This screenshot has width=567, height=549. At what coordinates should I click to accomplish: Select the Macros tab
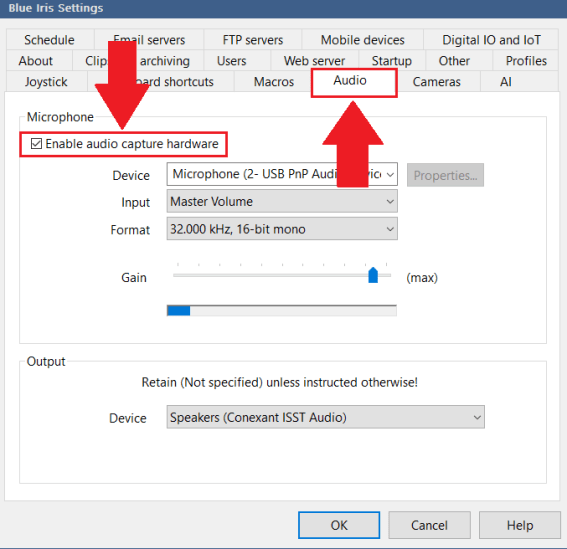274,82
